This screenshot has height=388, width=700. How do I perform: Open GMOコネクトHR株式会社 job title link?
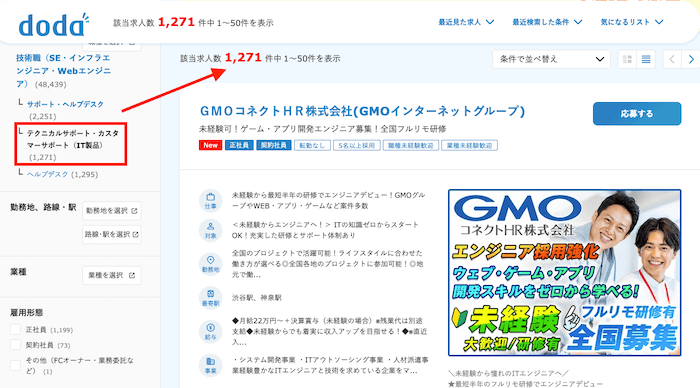(x=362, y=111)
